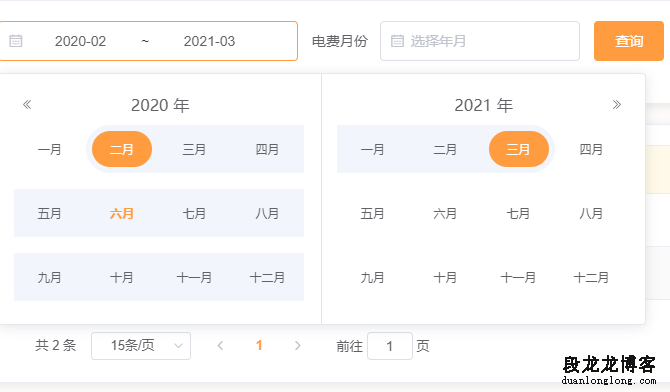Click the start date 2020-02 input
Screen dimensions: 670x392
(80, 41)
